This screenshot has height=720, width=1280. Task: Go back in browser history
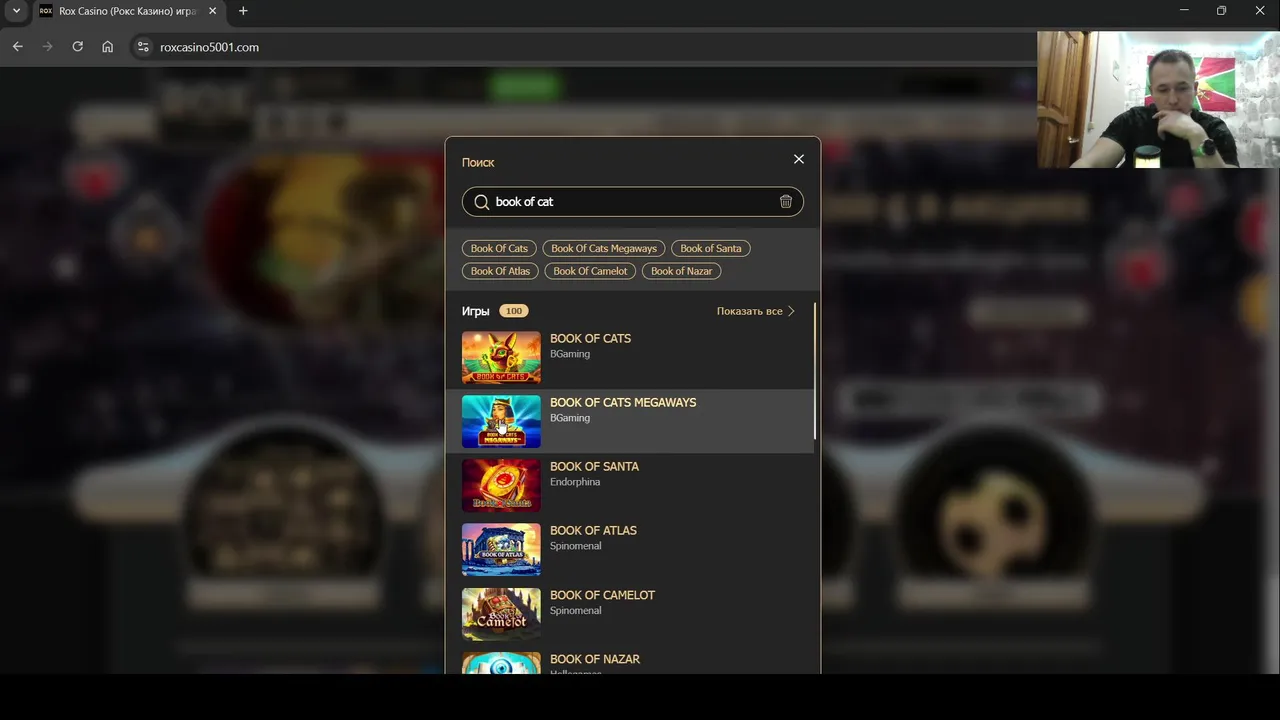click(x=17, y=47)
